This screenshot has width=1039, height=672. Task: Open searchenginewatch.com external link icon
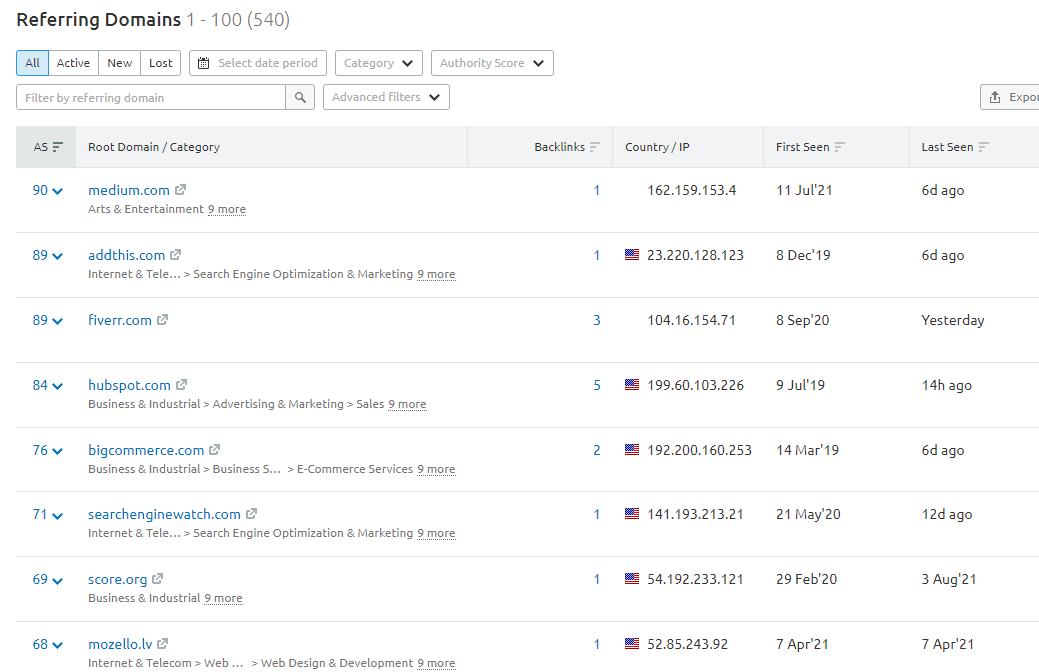[x=251, y=514]
